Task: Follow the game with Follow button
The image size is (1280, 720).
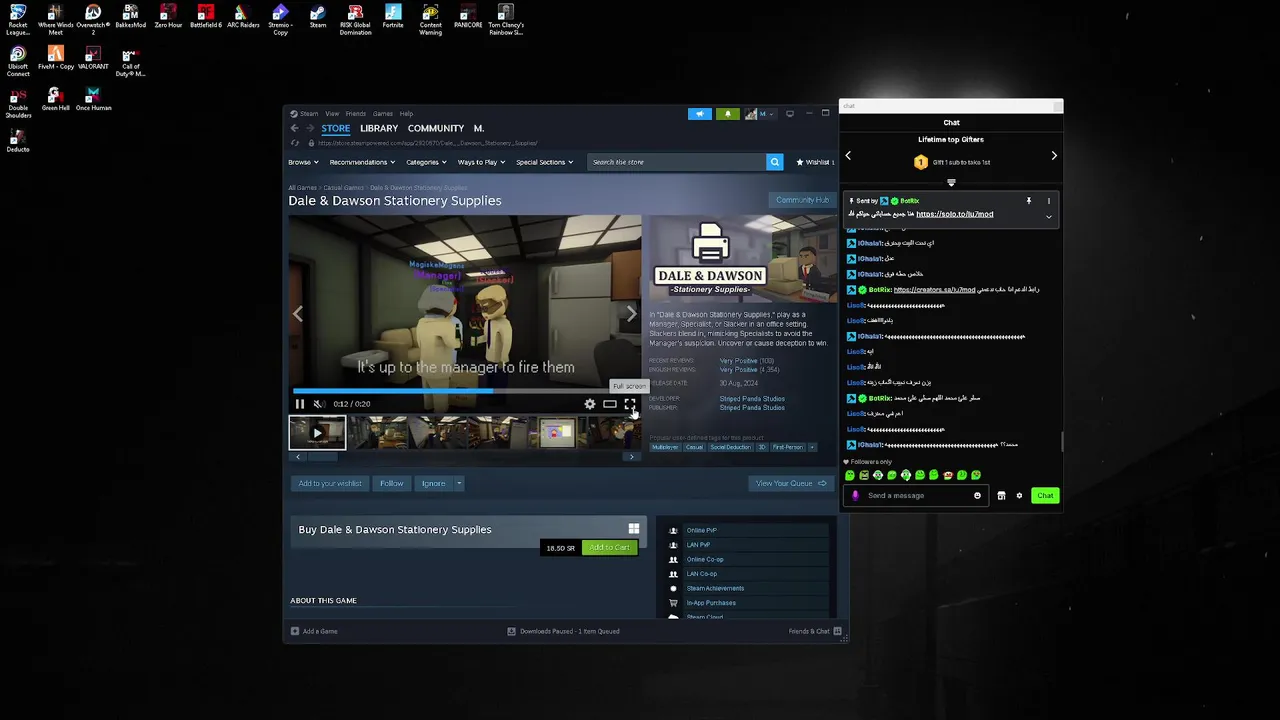Action: [391, 484]
